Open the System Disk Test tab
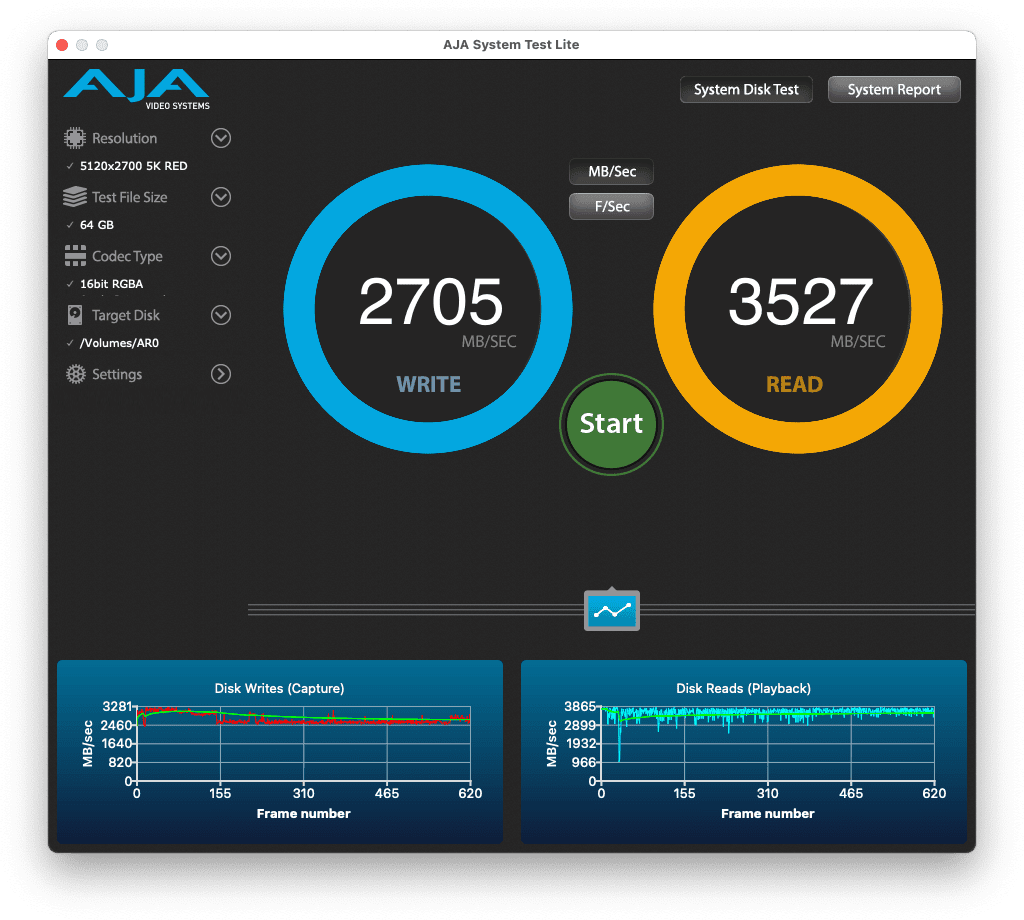 [x=746, y=89]
